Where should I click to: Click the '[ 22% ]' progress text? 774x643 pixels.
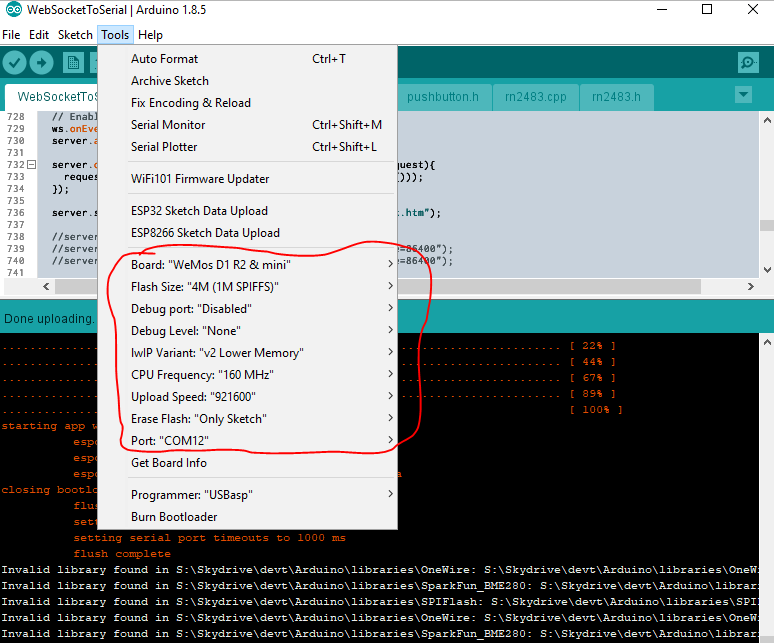[x=592, y=346]
